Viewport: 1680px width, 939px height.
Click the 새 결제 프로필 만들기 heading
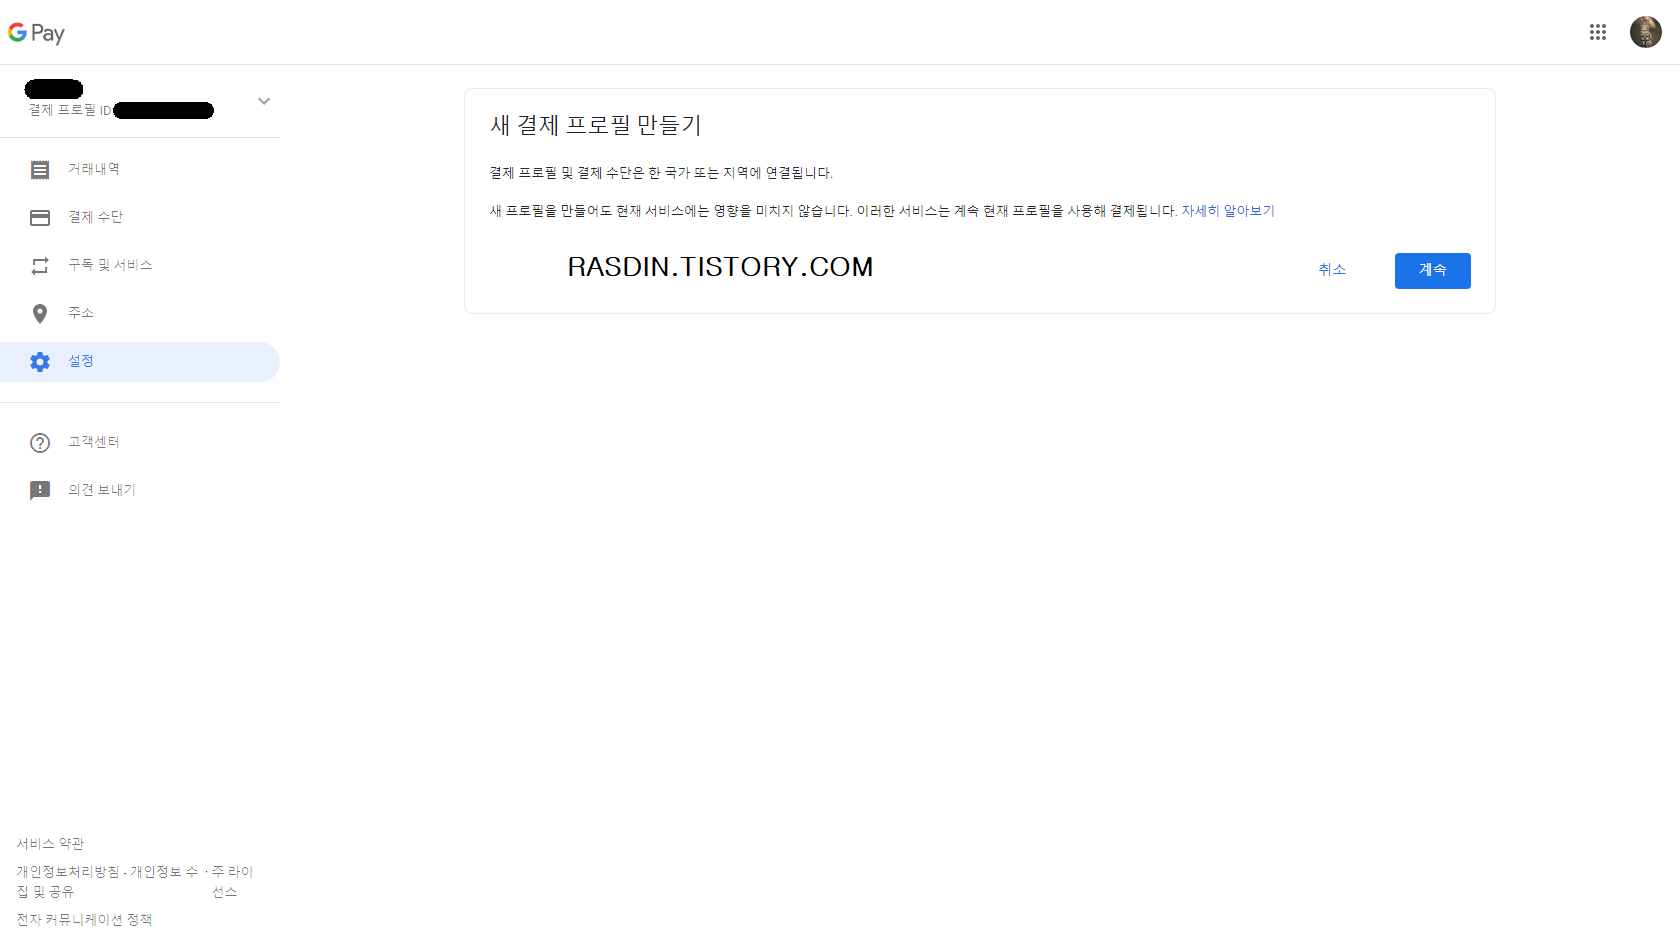596,125
